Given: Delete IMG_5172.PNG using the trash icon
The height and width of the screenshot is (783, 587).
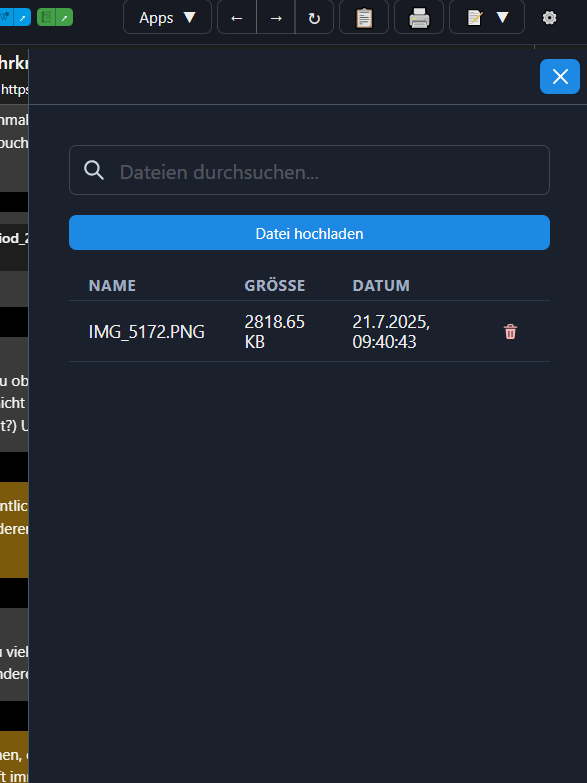Looking at the screenshot, I should click(x=510, y=332).
